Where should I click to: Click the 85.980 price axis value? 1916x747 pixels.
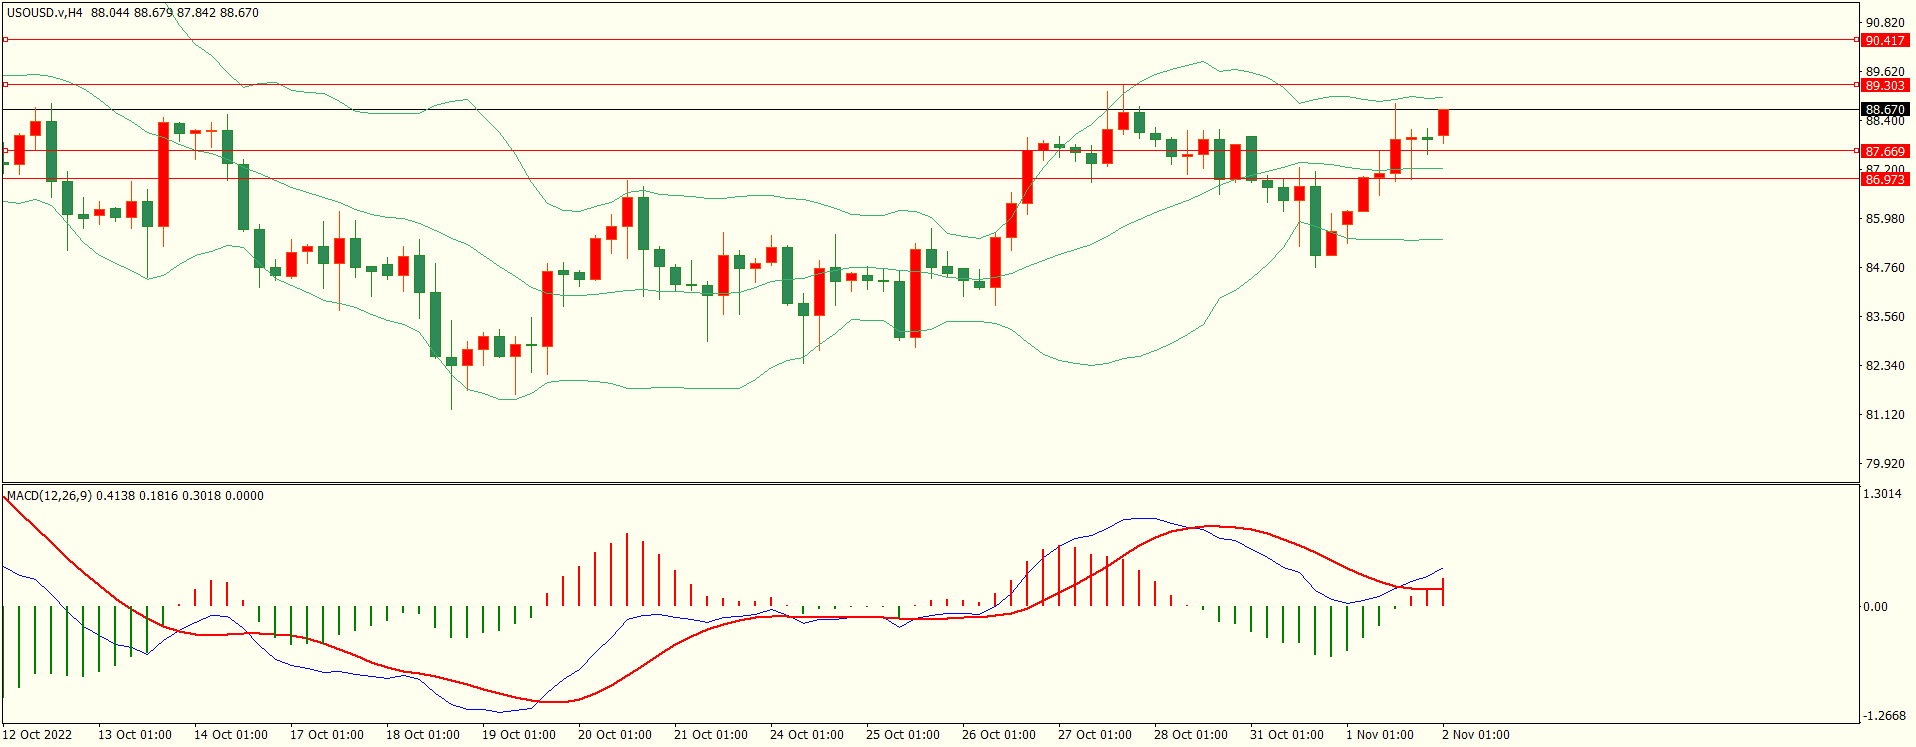pos(1885,219)
